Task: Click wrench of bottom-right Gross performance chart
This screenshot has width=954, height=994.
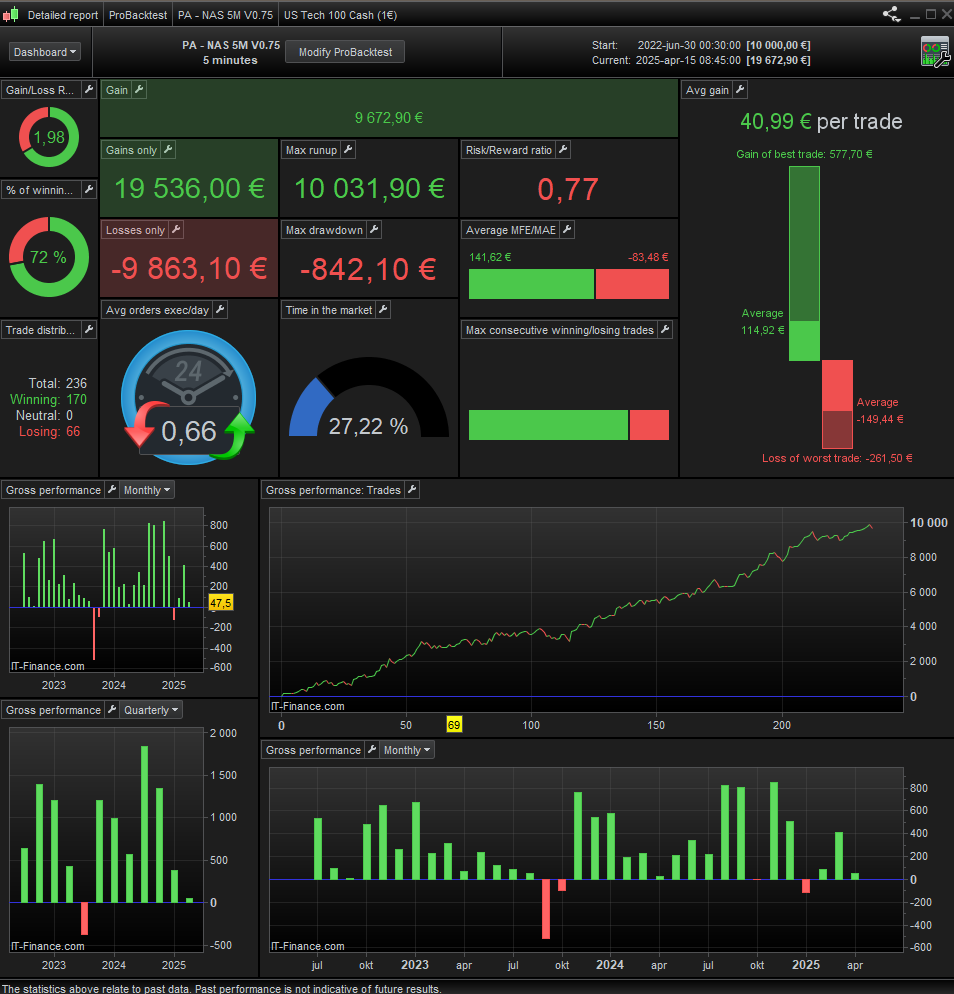Action: [372, 749]
